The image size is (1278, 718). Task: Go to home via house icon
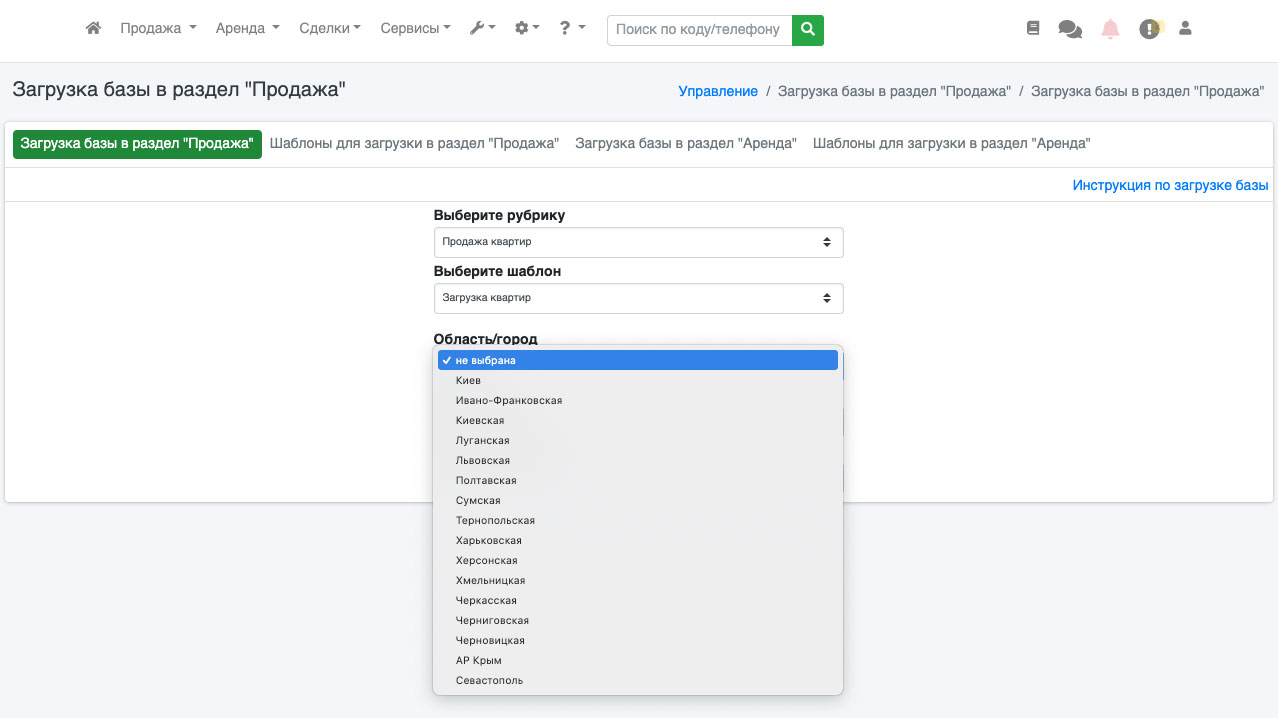93,29
